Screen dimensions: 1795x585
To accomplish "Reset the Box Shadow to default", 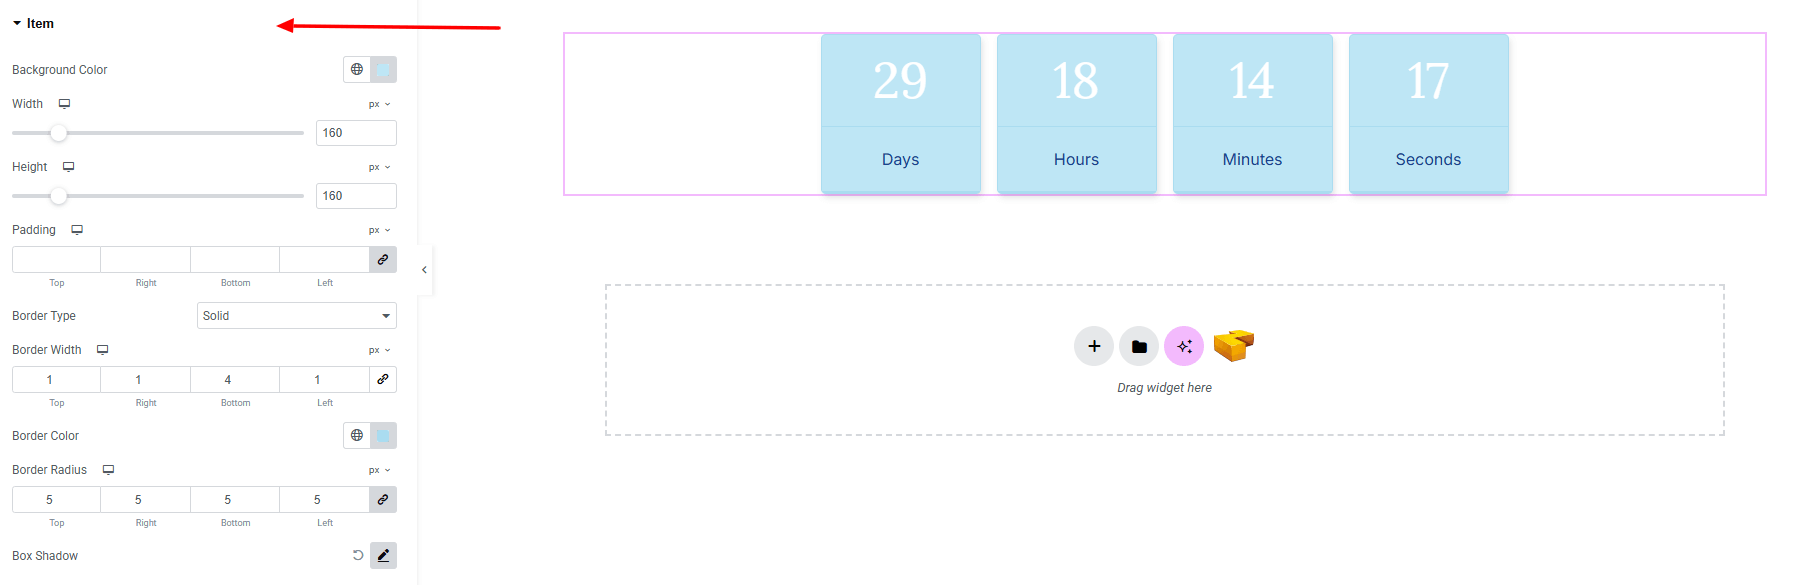I will pos(357,556).
